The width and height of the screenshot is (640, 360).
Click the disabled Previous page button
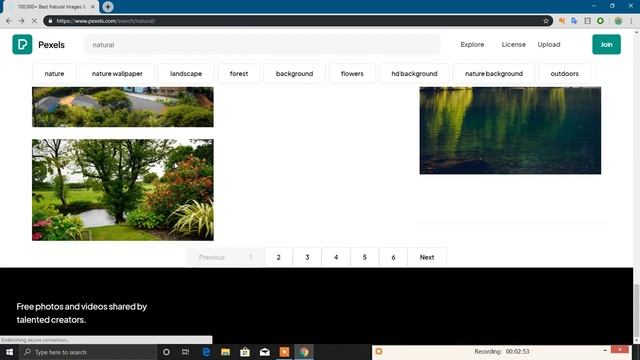[212, 257]
